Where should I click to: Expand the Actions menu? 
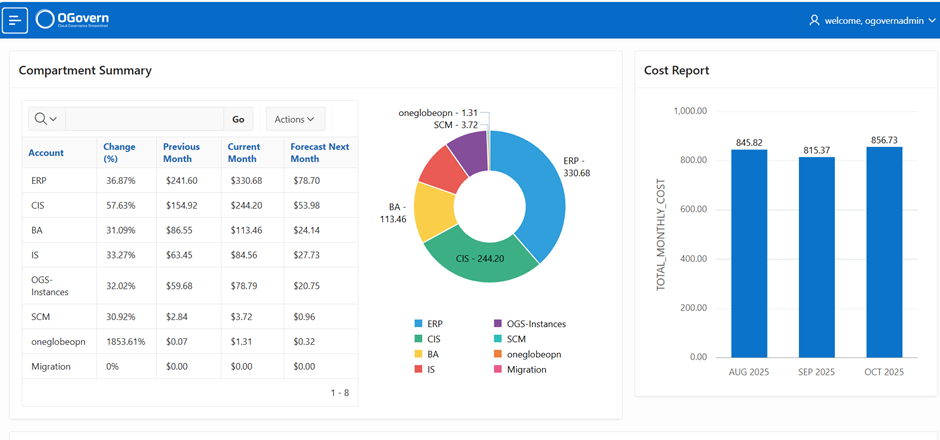click(x=295, y=119)
